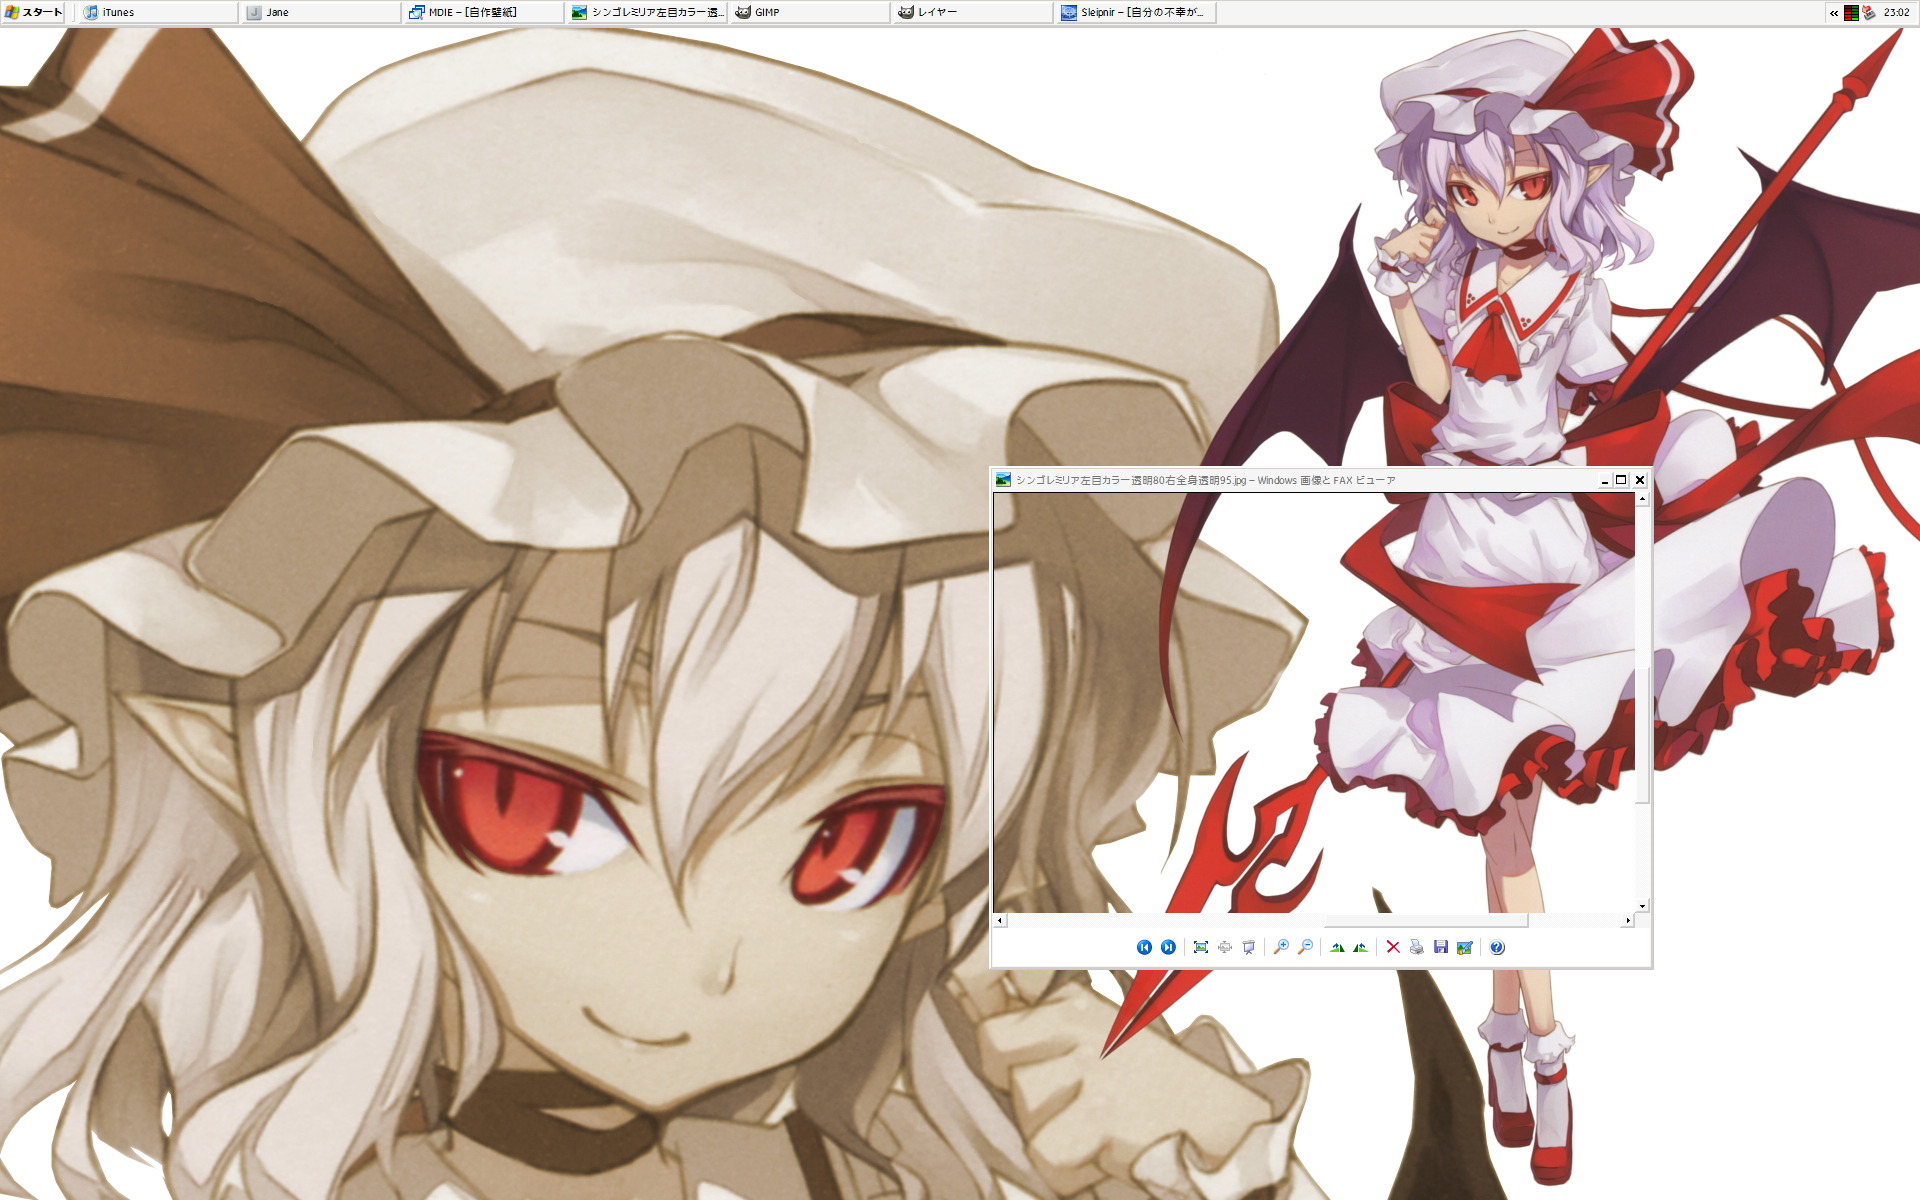This screenshot has height=1200, width=1920.
Task: Switch to the Jane taskbar button
Action: coord(321,12)
